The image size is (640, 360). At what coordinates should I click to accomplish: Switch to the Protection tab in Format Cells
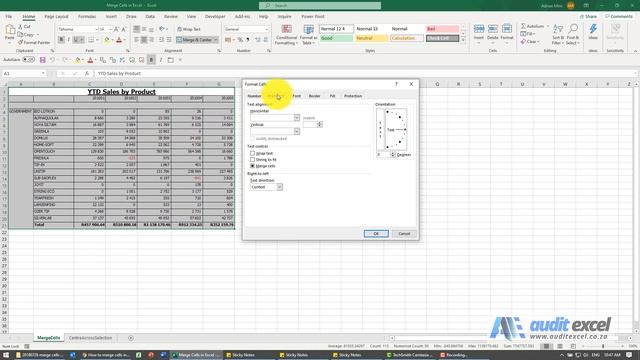pos(353,96)
